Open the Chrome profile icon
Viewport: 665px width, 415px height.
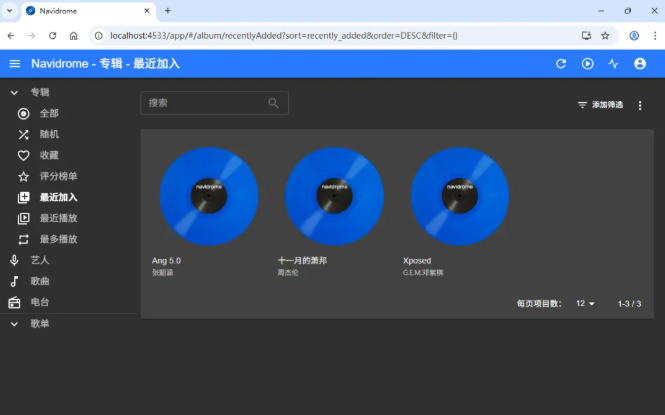[634, 36]
